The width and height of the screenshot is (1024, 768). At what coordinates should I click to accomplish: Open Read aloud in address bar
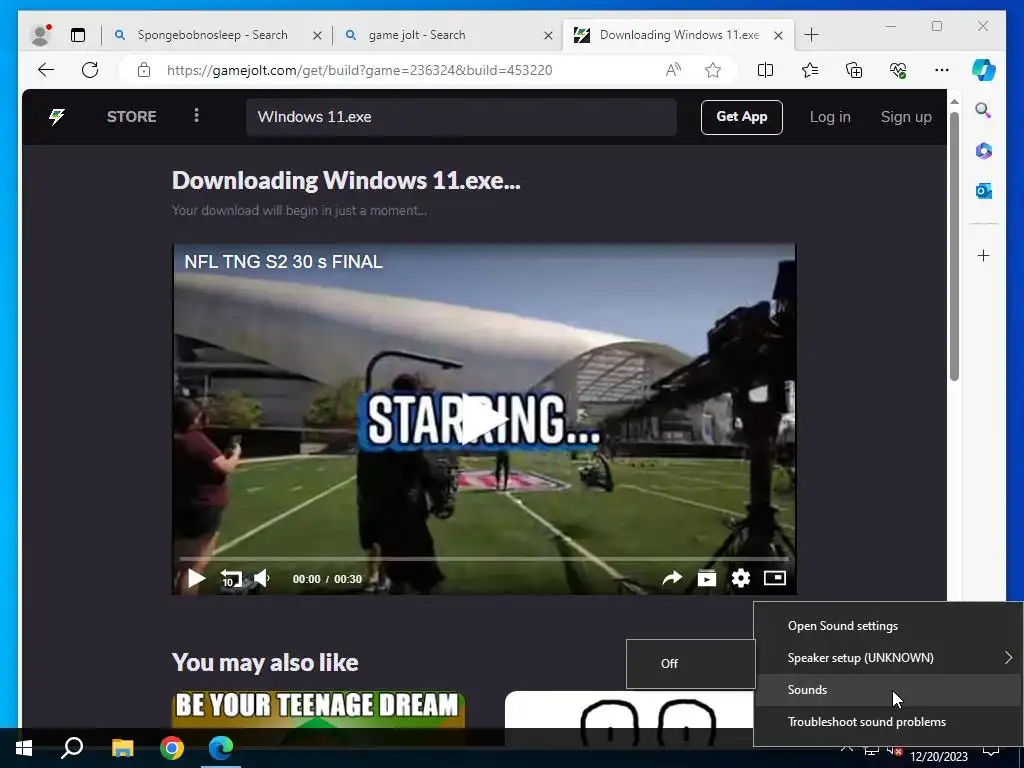(x=673, y=70)
